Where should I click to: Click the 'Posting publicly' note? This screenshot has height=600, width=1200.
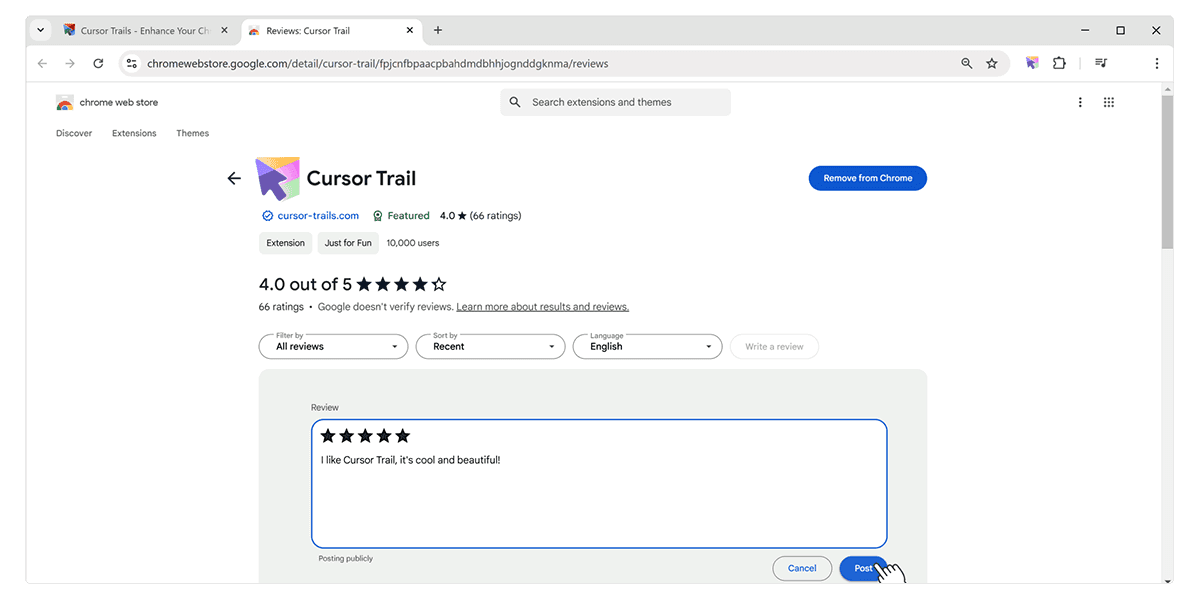[x=345, y=558]
